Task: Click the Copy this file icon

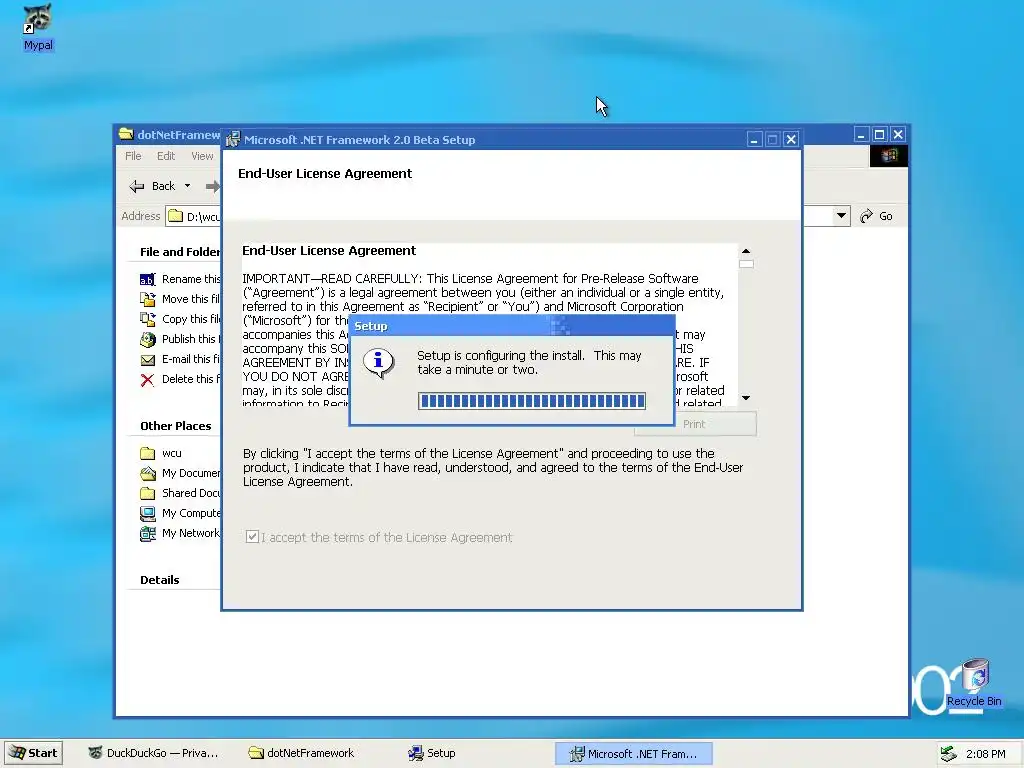Action: [148, 319]
